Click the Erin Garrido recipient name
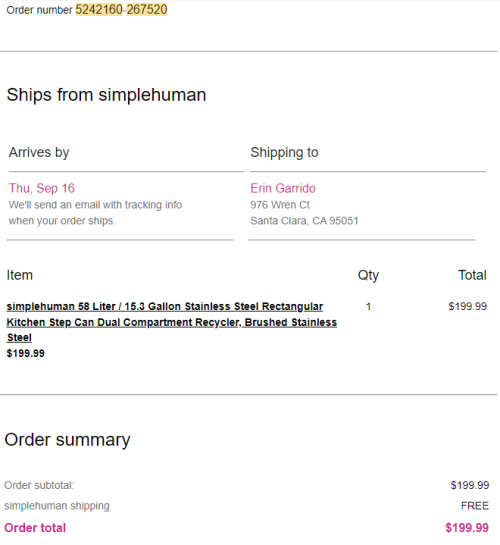Image resolution: width=500 pixels, height=545 pixels. (x=283, y=188)
